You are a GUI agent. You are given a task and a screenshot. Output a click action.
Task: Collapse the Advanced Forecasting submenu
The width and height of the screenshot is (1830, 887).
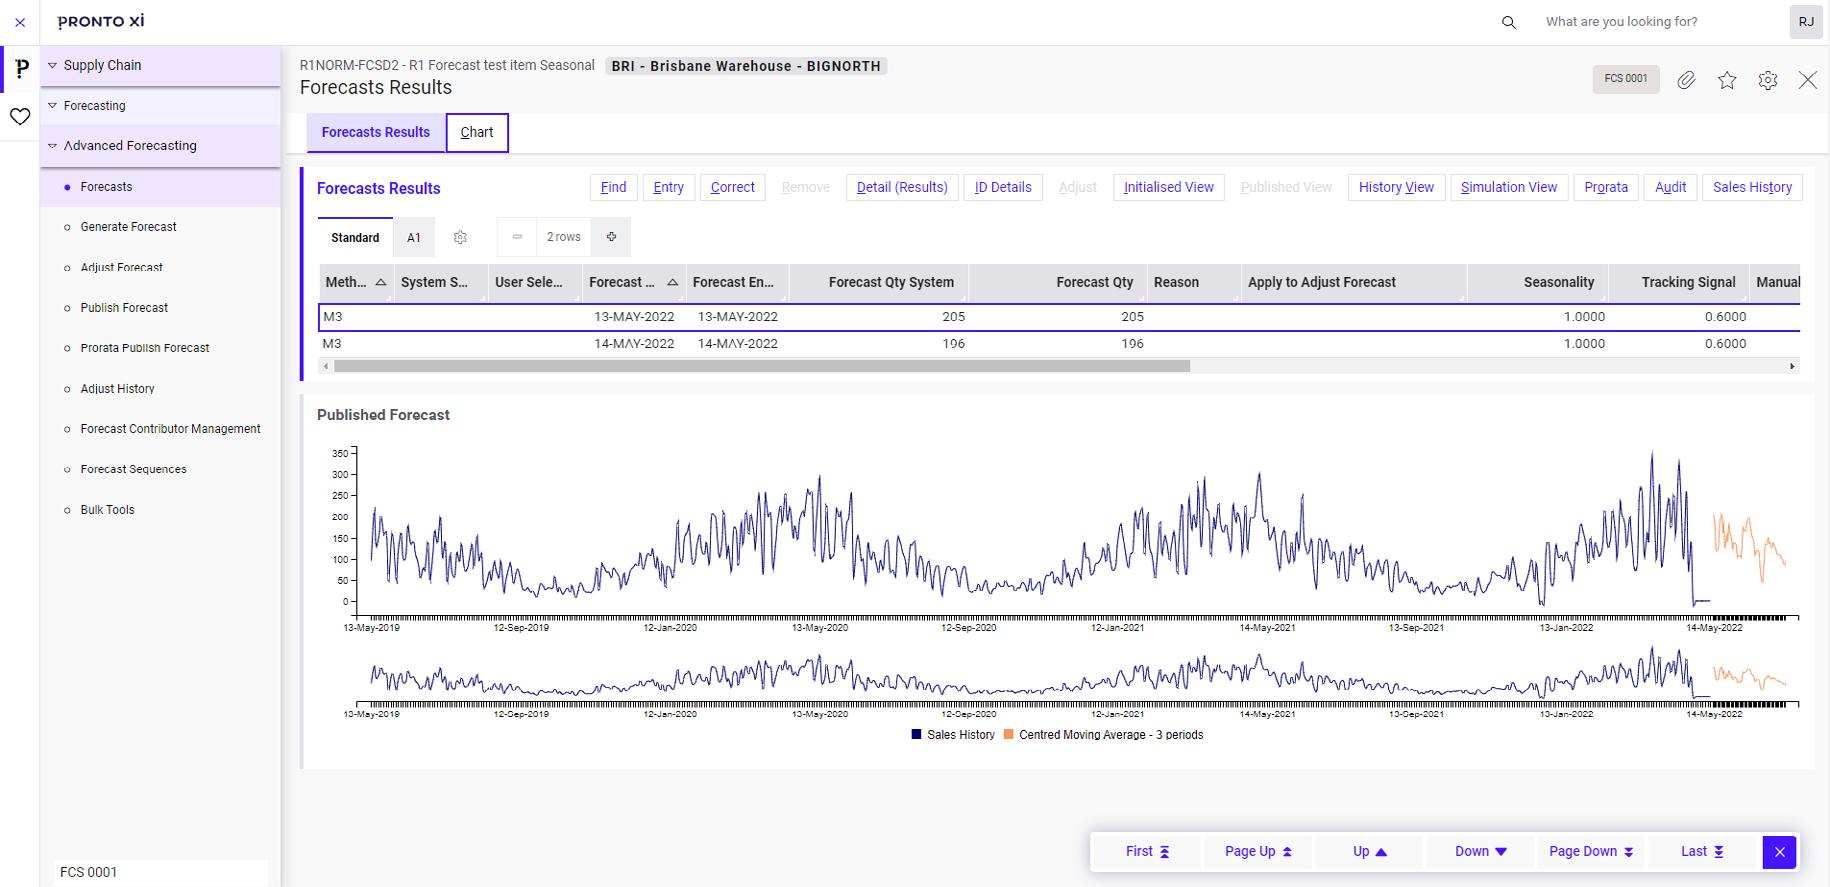pyautogui.click(x=53, y=146)
